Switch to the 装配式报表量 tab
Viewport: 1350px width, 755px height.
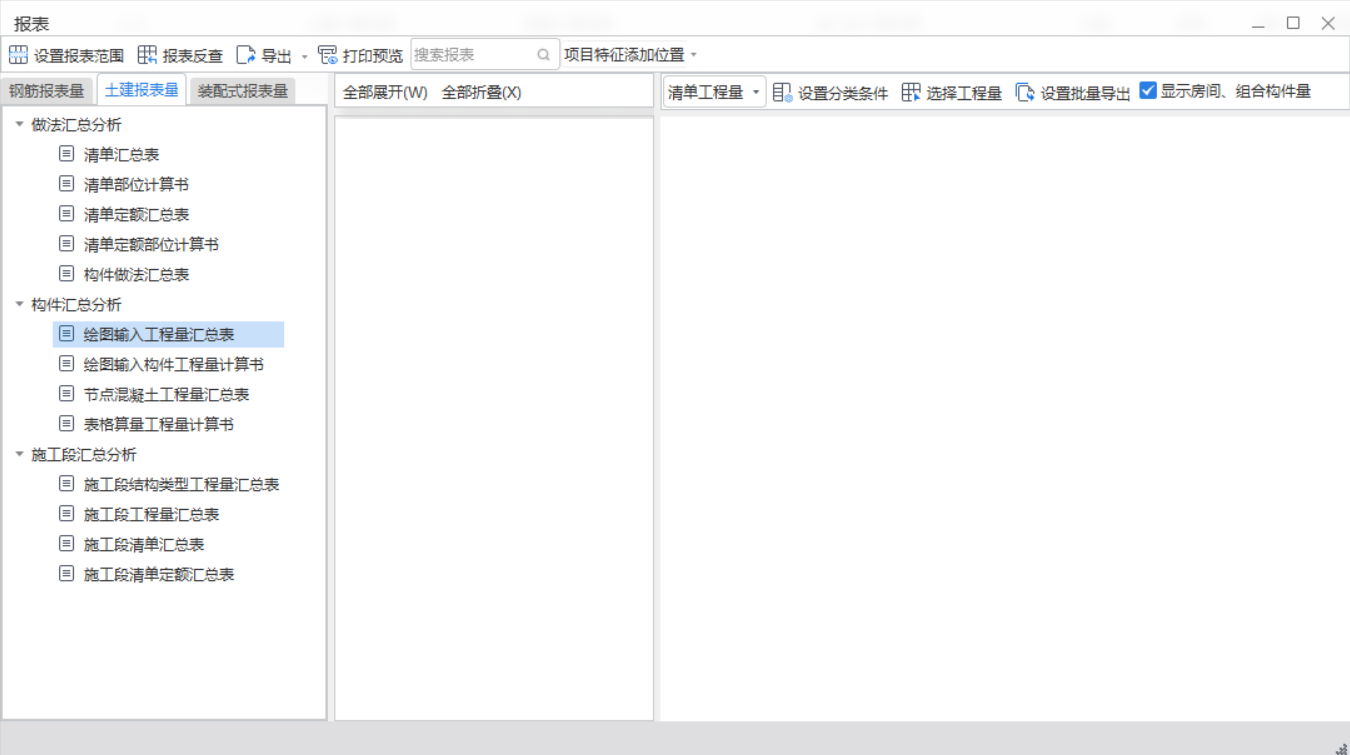coord(242,91)
